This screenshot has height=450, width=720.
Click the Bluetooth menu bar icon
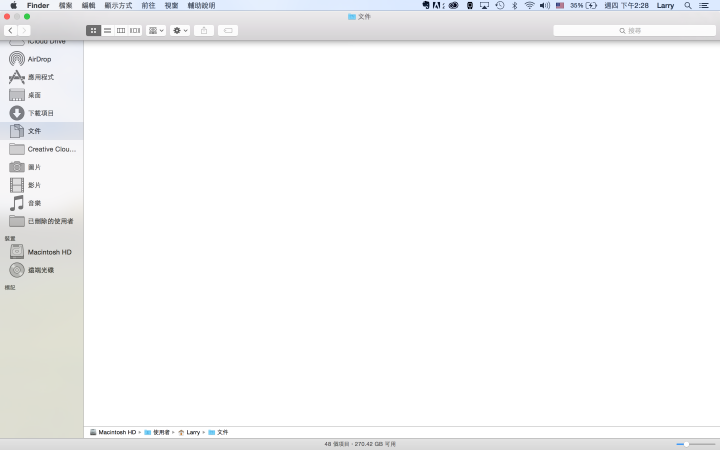(515, 6)
